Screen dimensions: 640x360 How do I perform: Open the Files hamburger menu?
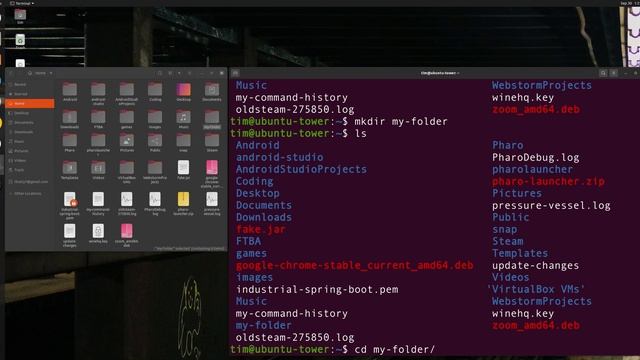pos(190,73)
